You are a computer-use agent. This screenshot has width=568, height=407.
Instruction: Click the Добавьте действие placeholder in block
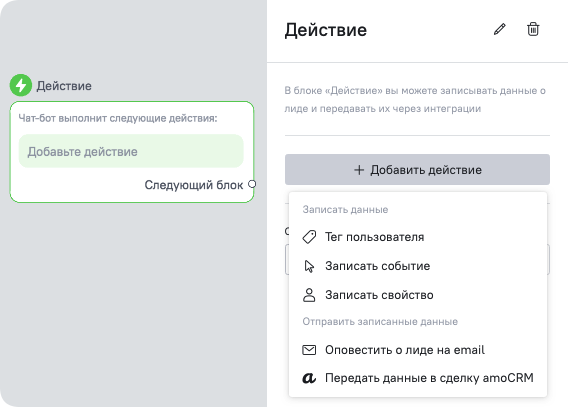131,151
